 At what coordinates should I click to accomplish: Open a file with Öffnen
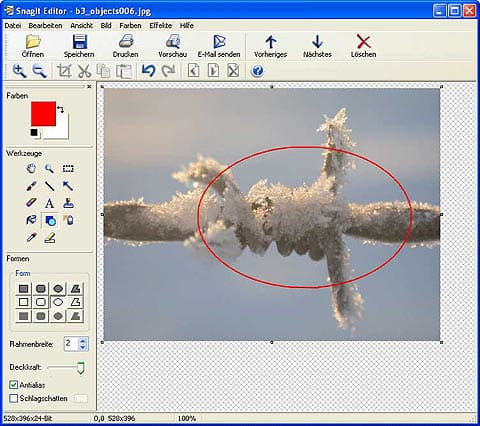(33, 46)
